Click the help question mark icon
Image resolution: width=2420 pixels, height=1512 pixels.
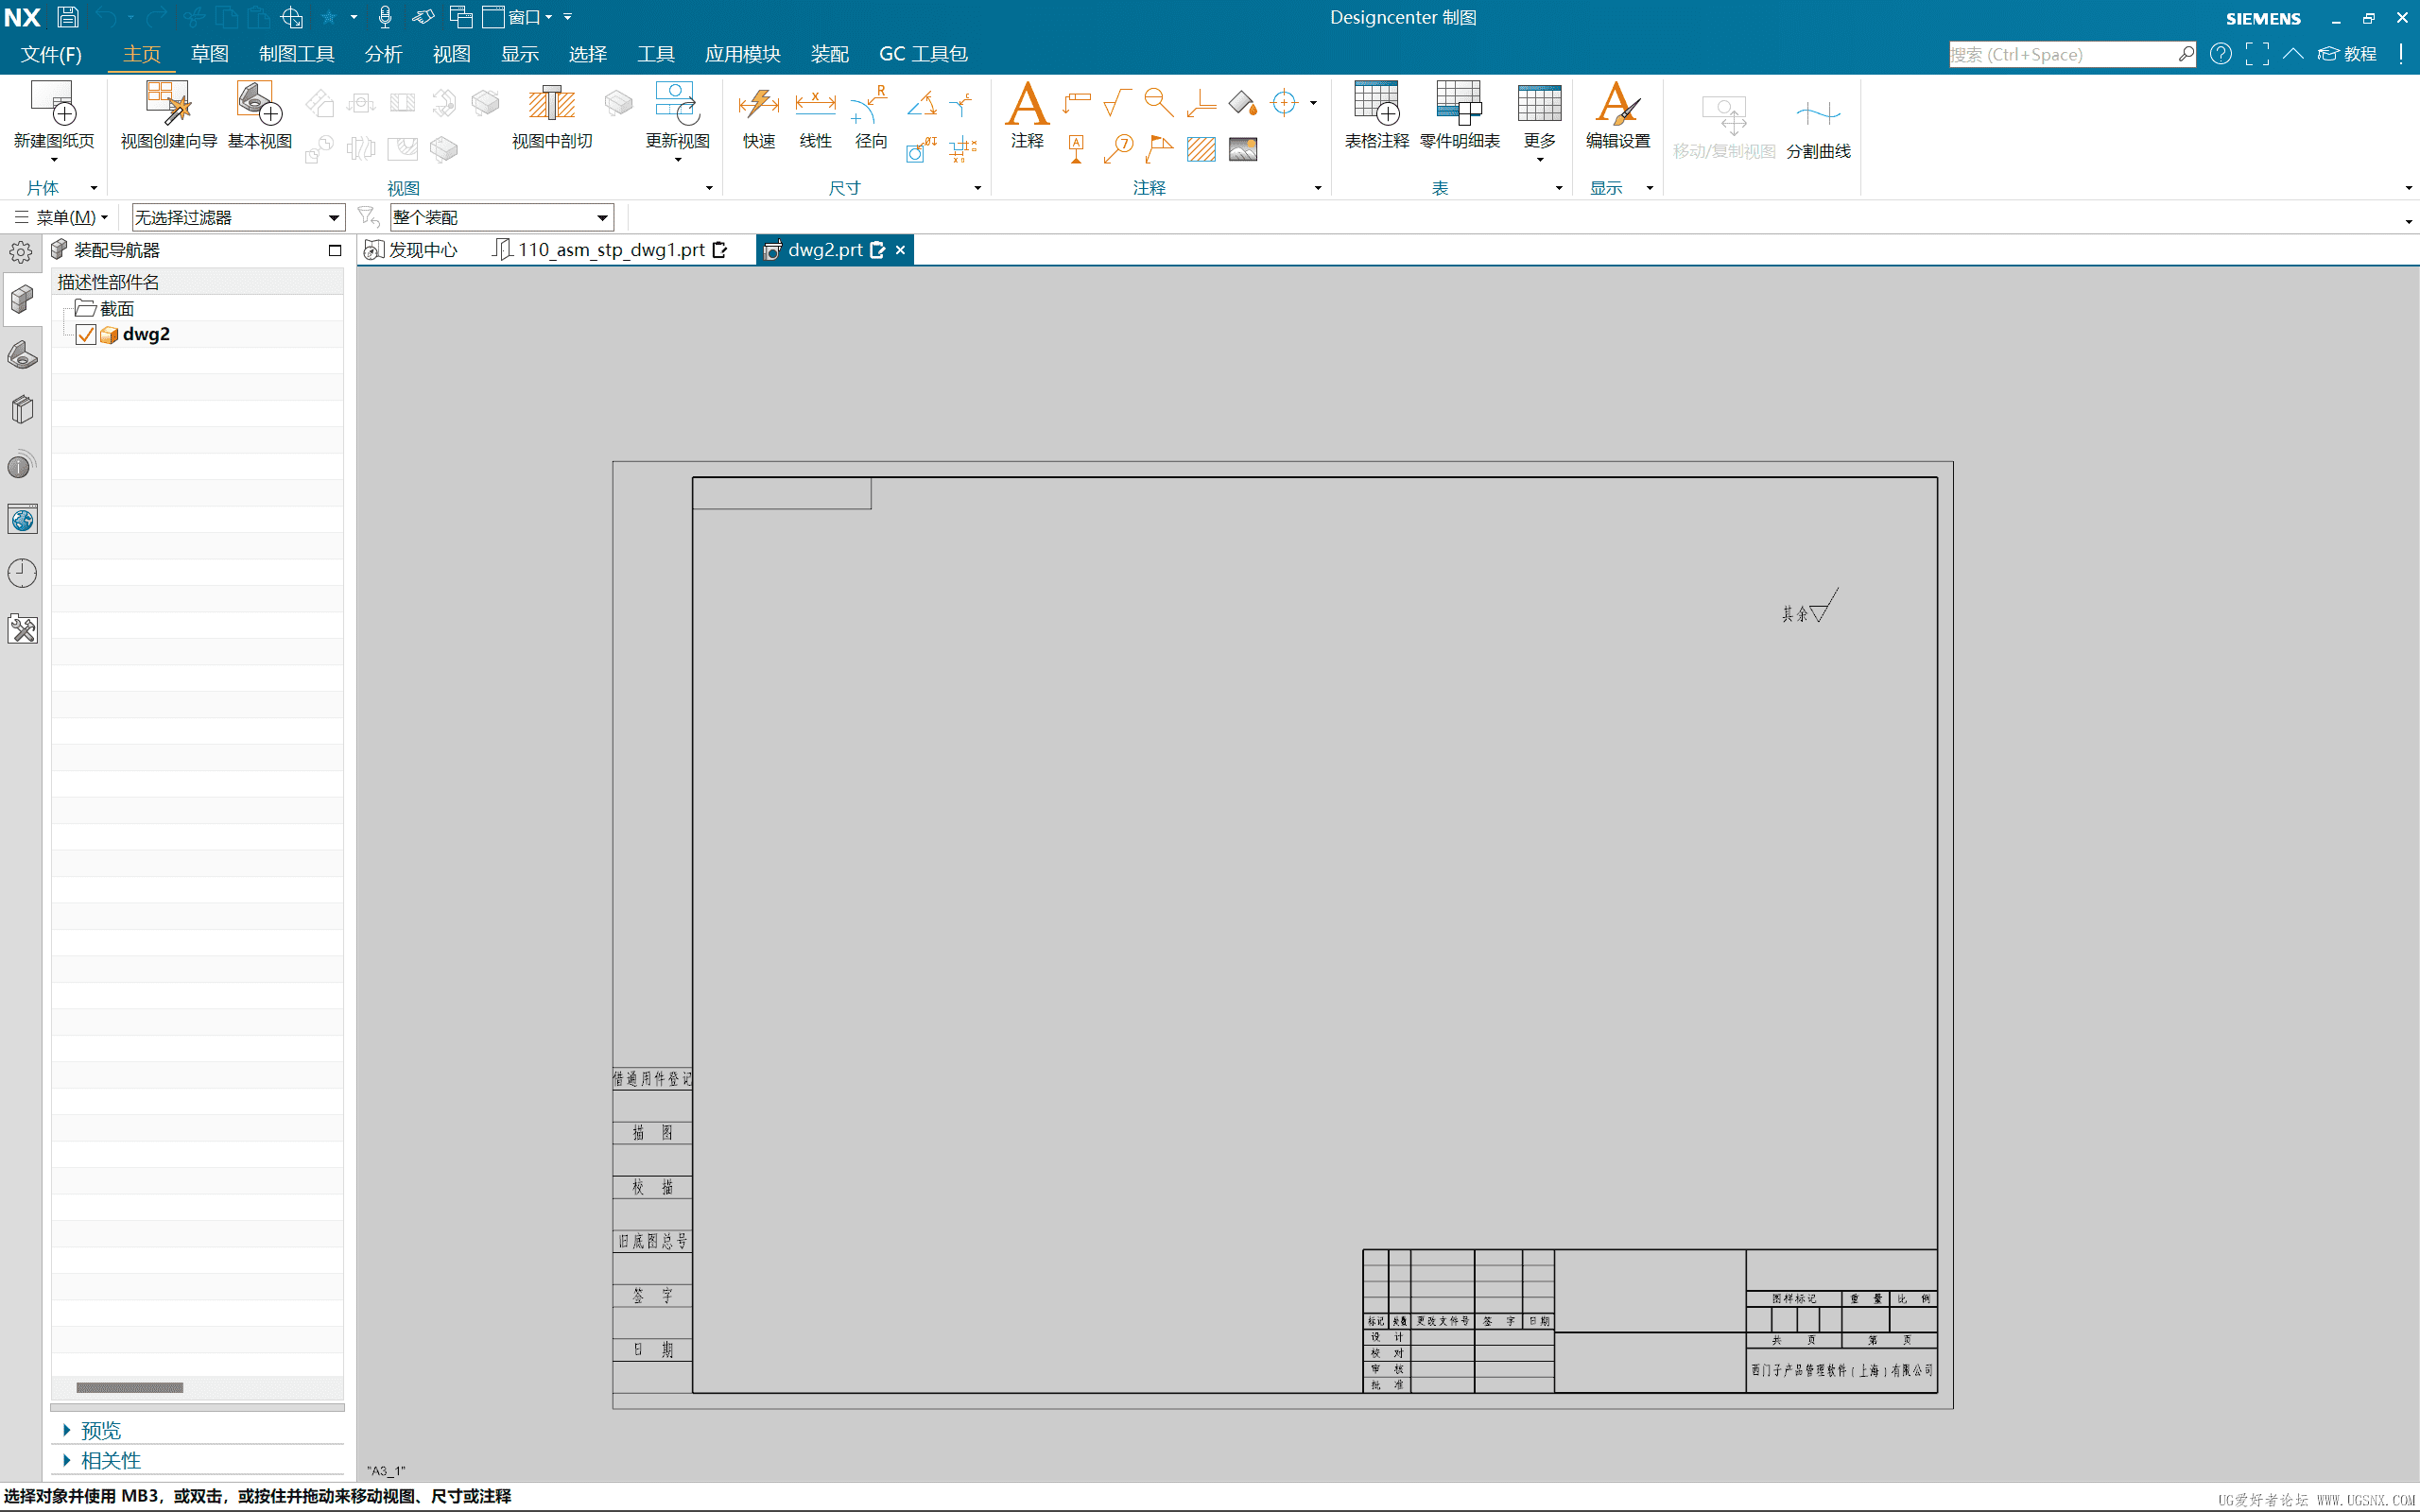[x=2220, y=54]
